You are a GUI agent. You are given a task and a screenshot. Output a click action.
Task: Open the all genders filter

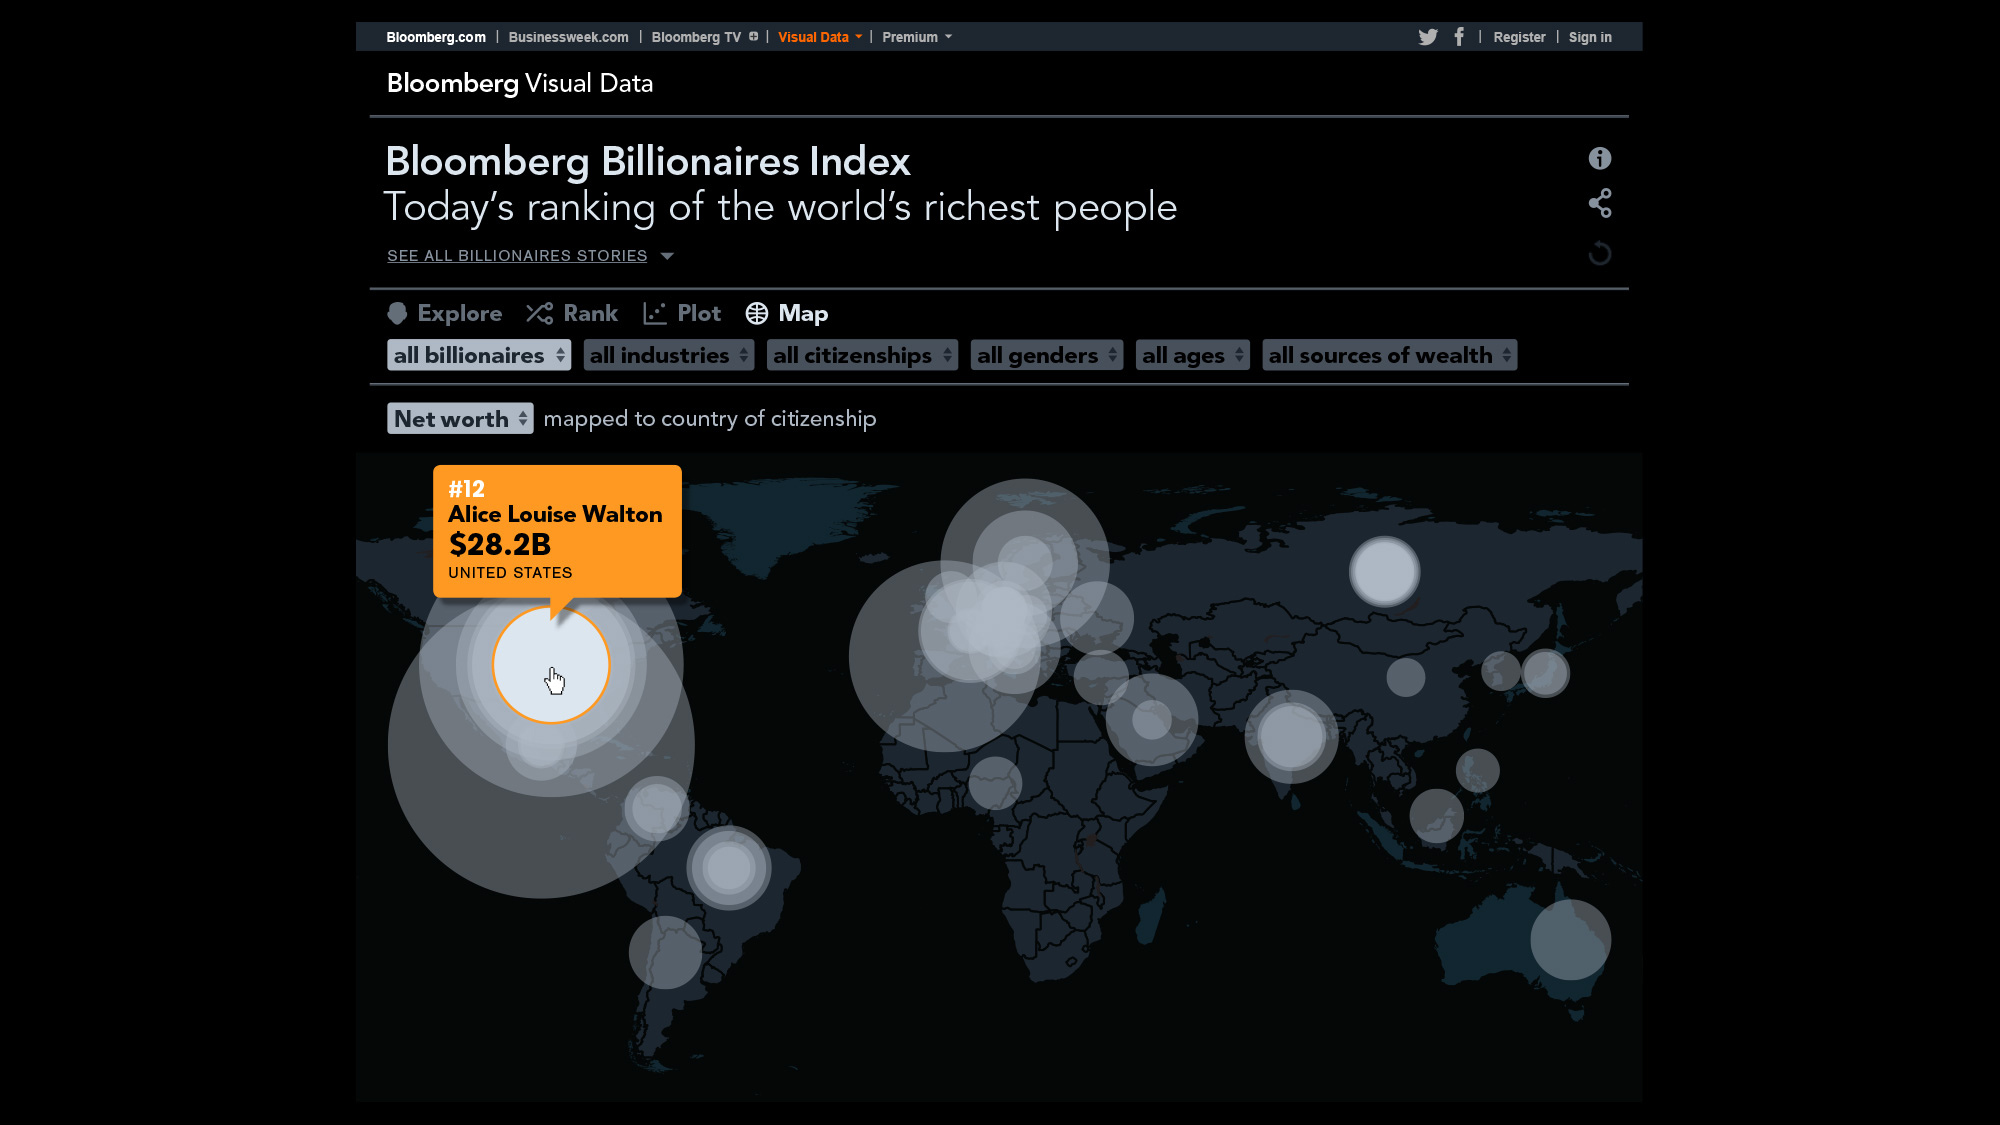[1046, 356]
